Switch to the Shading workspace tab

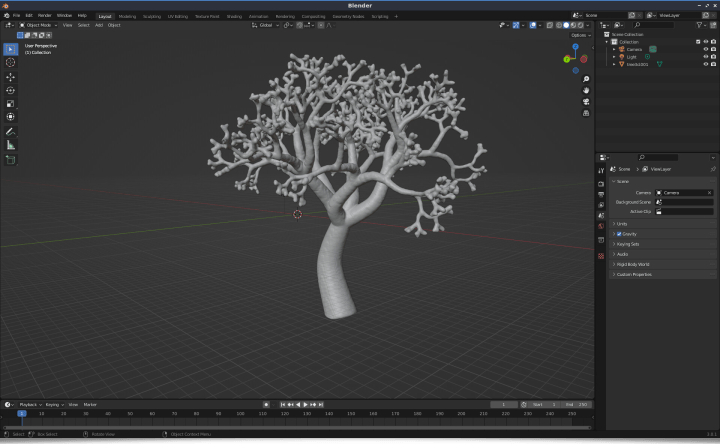(234, 17)
